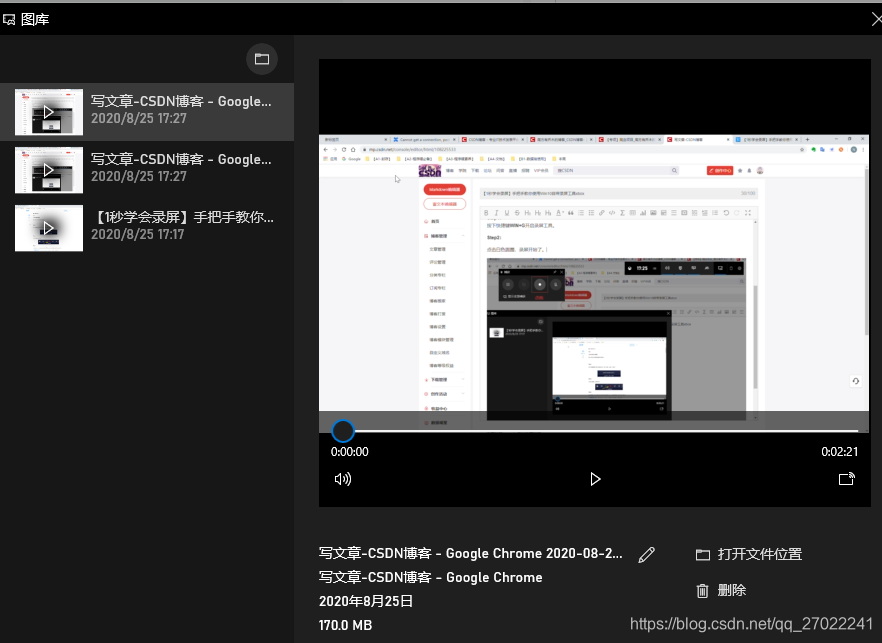Click the second 写文章-CSDN博客 title in the list
This screenshot has width=882, height=643.
(181, 159)
